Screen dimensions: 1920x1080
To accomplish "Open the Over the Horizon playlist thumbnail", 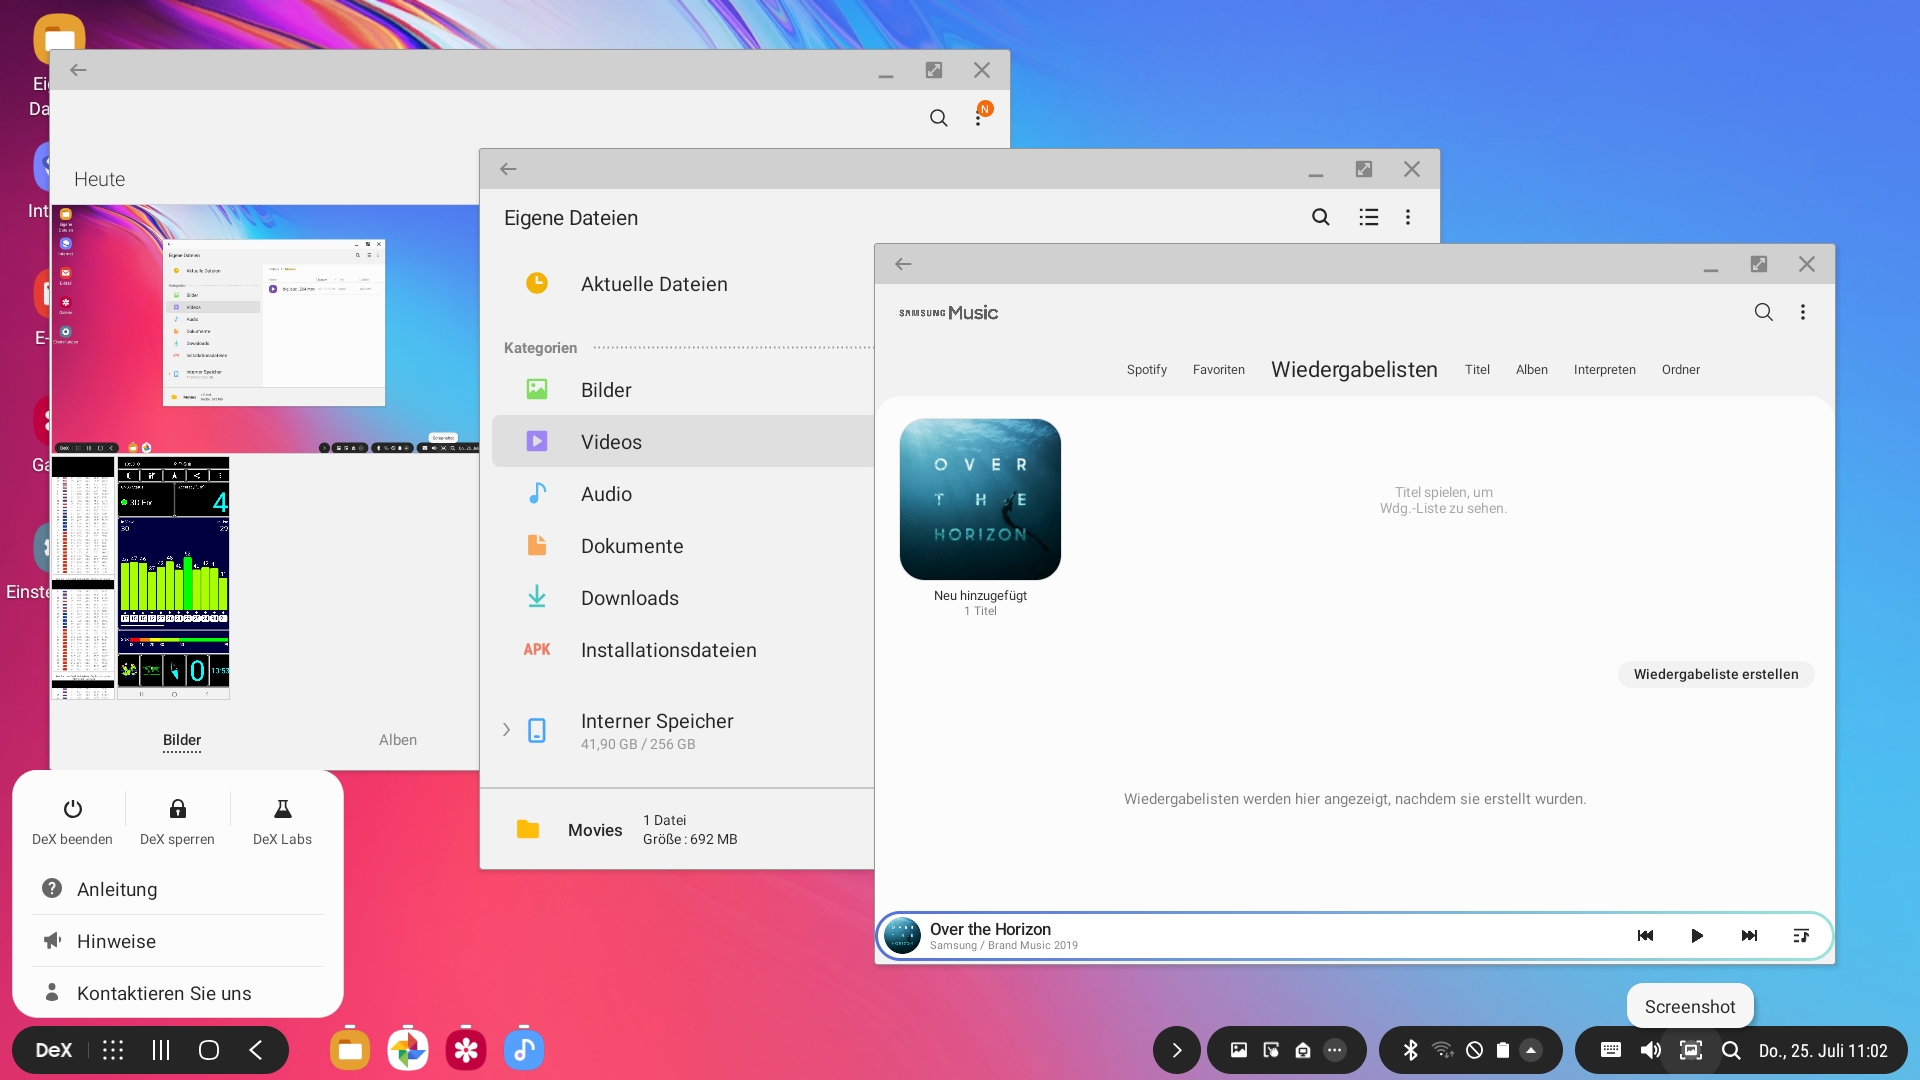I will [x=980, y=499].
